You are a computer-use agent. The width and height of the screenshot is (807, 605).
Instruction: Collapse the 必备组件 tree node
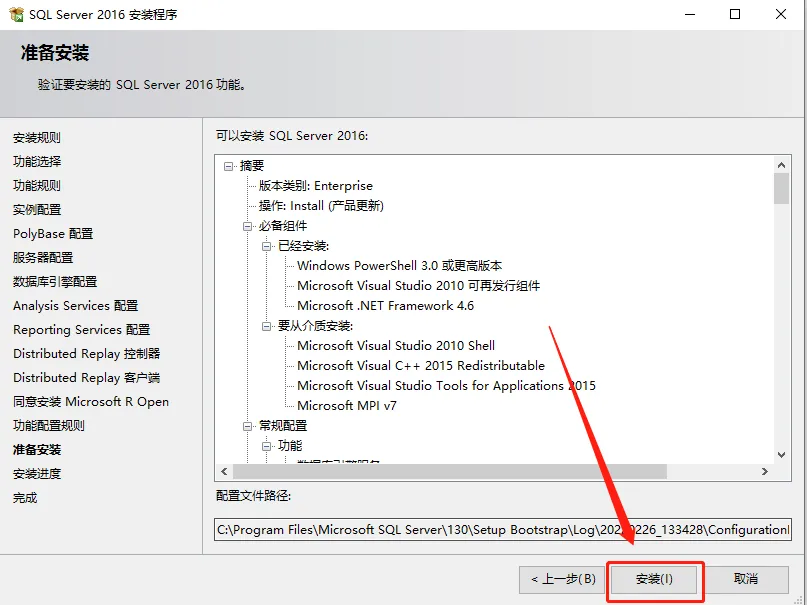[x=248, y=226]
